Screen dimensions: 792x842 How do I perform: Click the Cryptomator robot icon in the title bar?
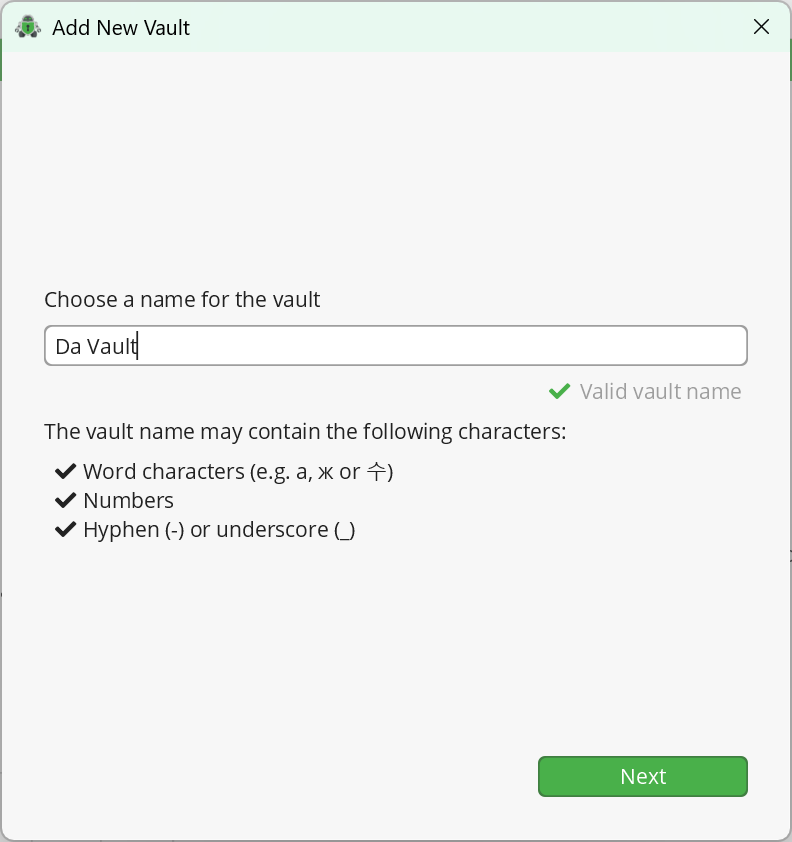[27, 27]
